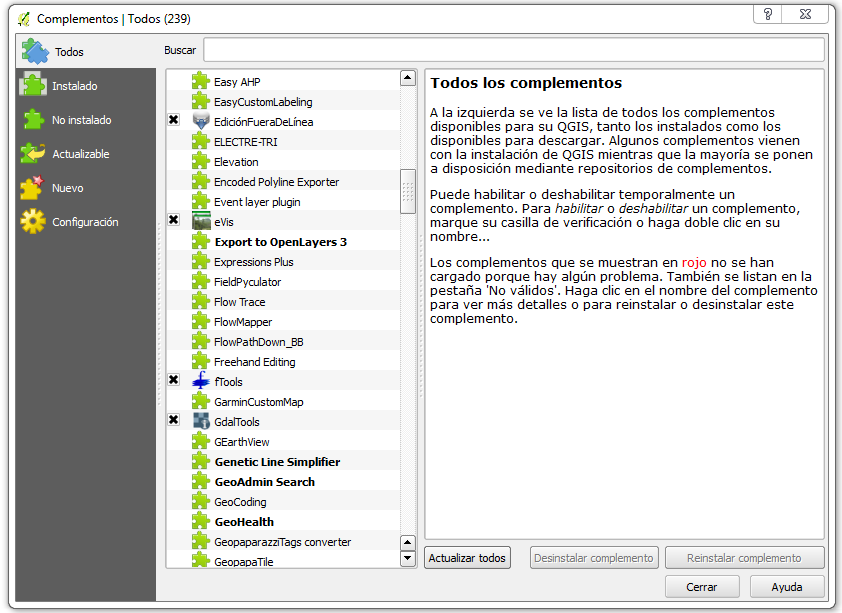Open the Configuración tab

point(86,222)
